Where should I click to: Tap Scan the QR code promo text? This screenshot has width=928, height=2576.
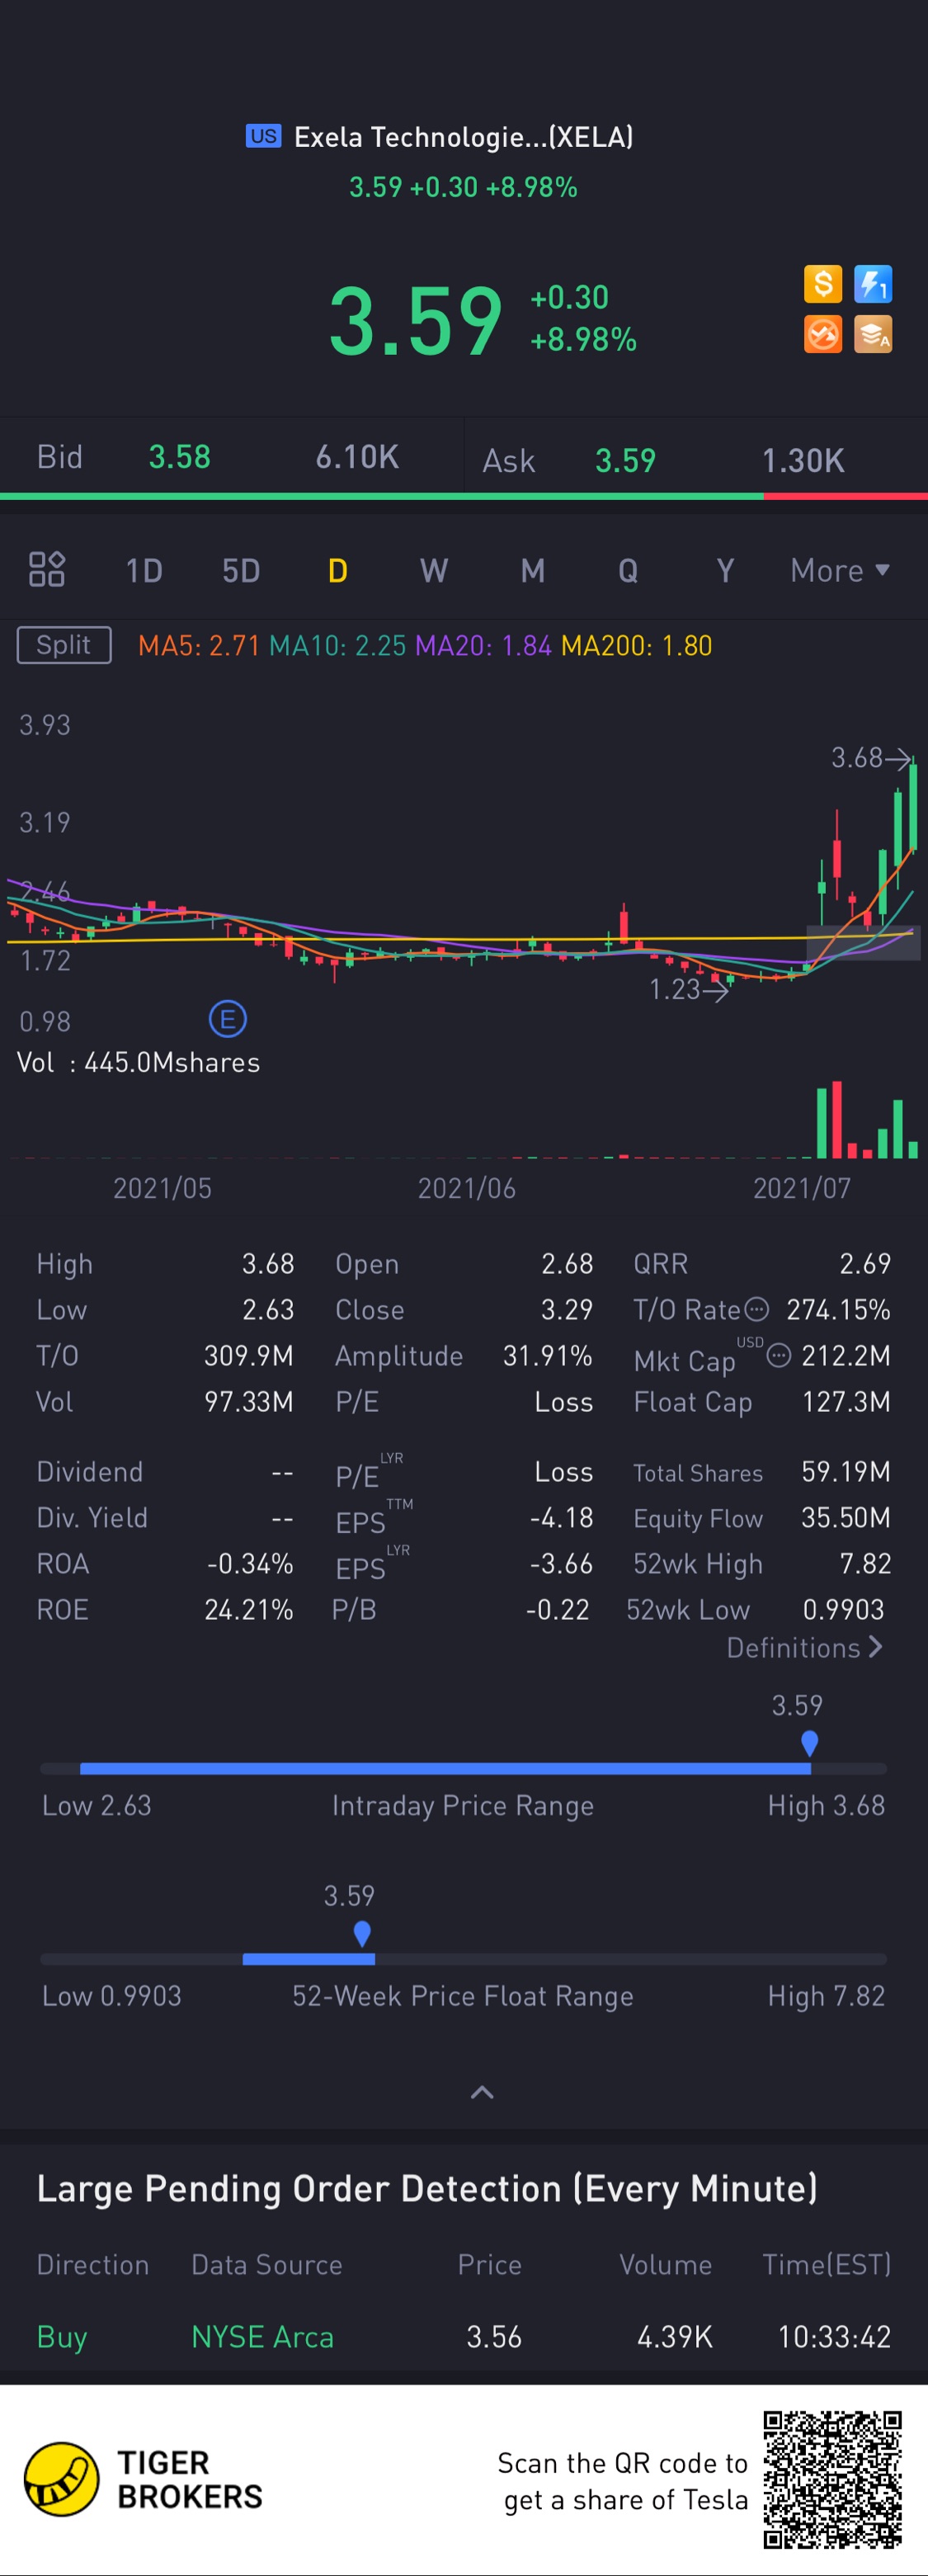pos(623,2481)
